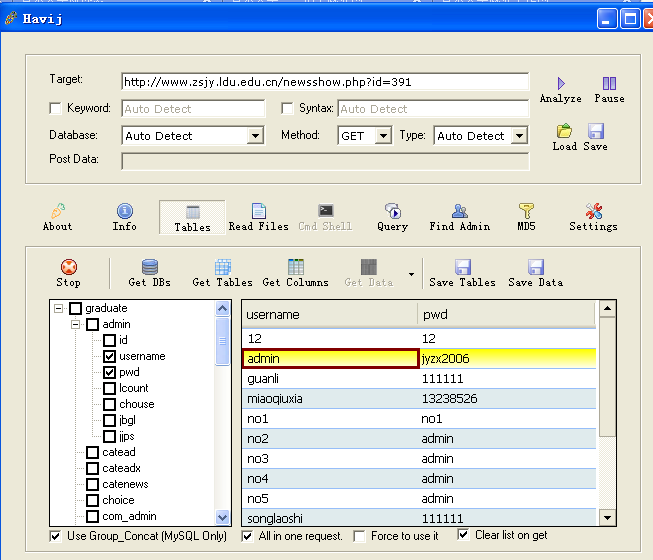This screenshot has width=653, height=560.
Task: Click the Get Tables icon
Action: [223, 267]
